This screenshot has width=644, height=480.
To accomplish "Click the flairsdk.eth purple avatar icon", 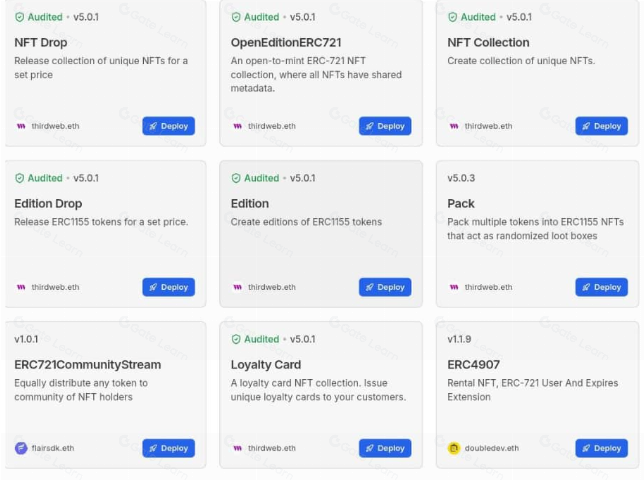I will [x=21, y=448].
